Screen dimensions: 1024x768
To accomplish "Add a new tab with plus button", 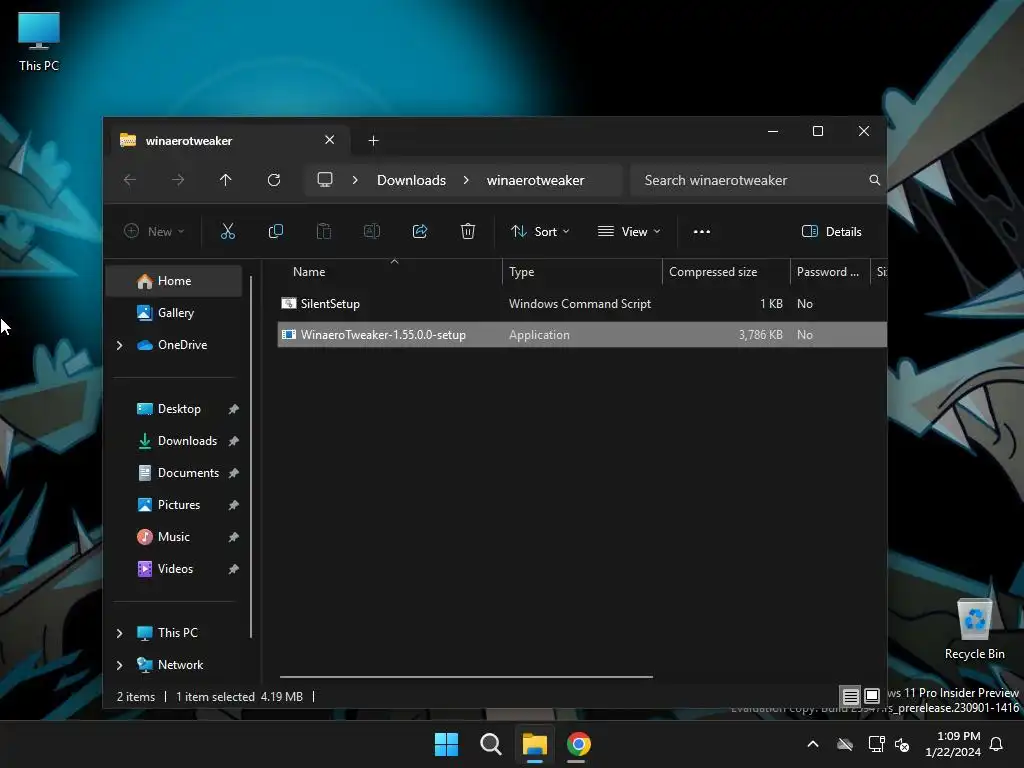I will [374, 140].
